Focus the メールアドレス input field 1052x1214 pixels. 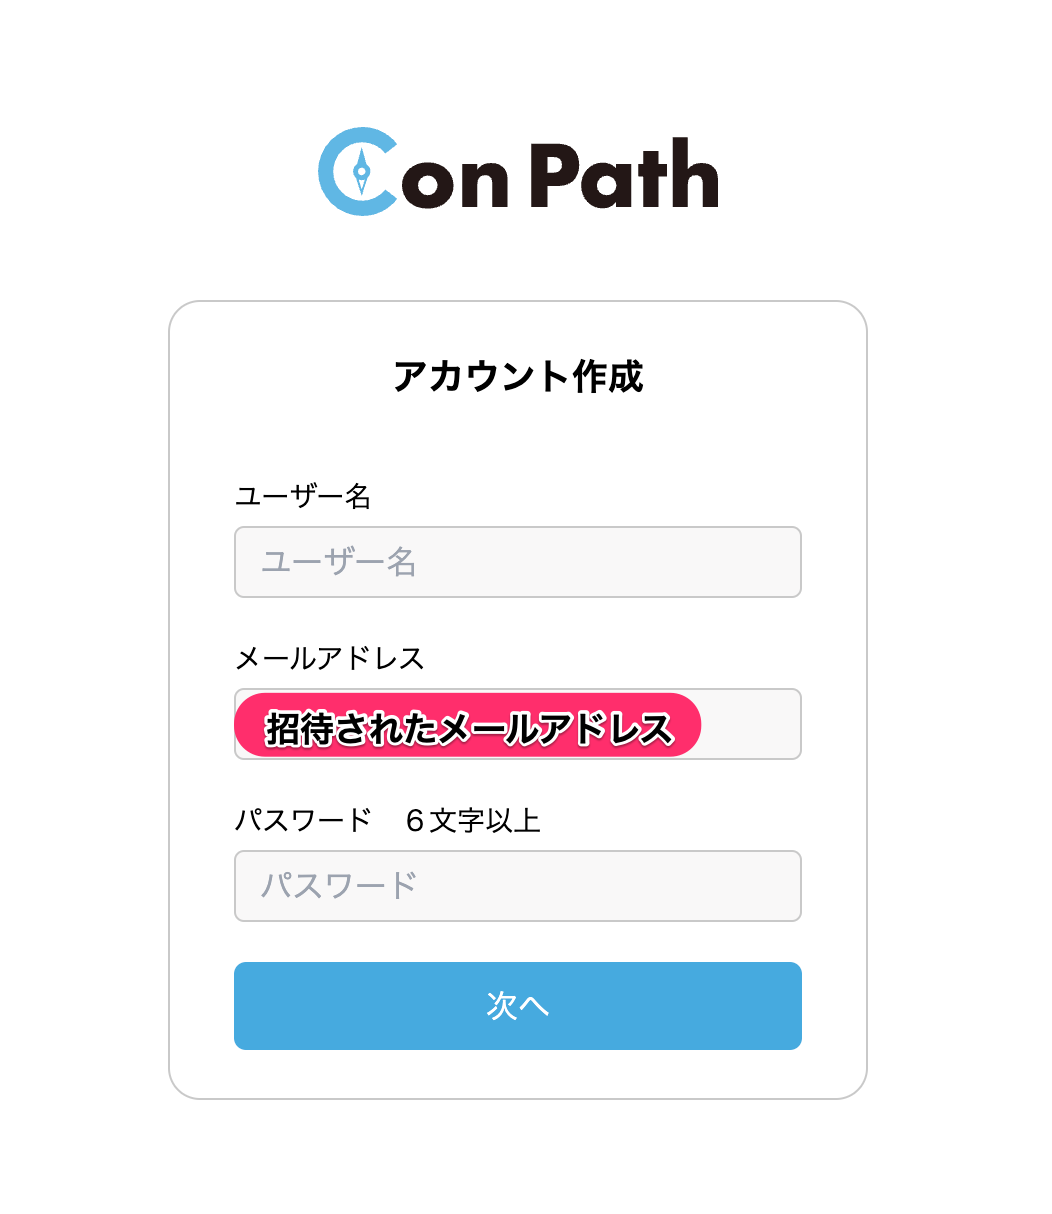750,724
